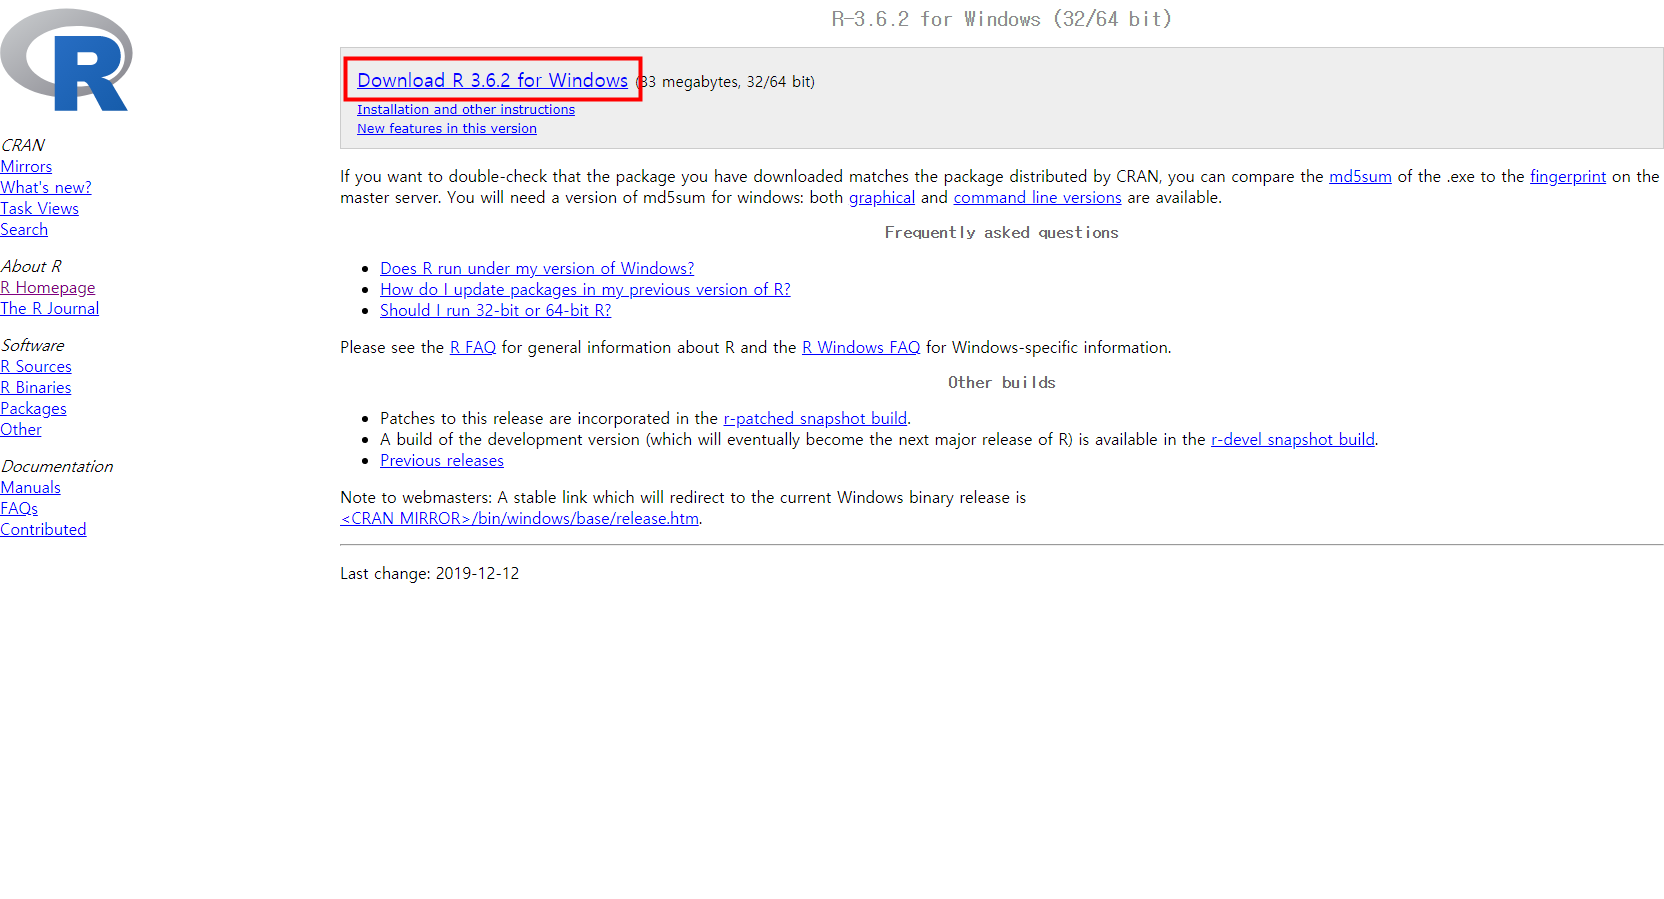Go to R Binaries
1664x899 pixels.
36,387
